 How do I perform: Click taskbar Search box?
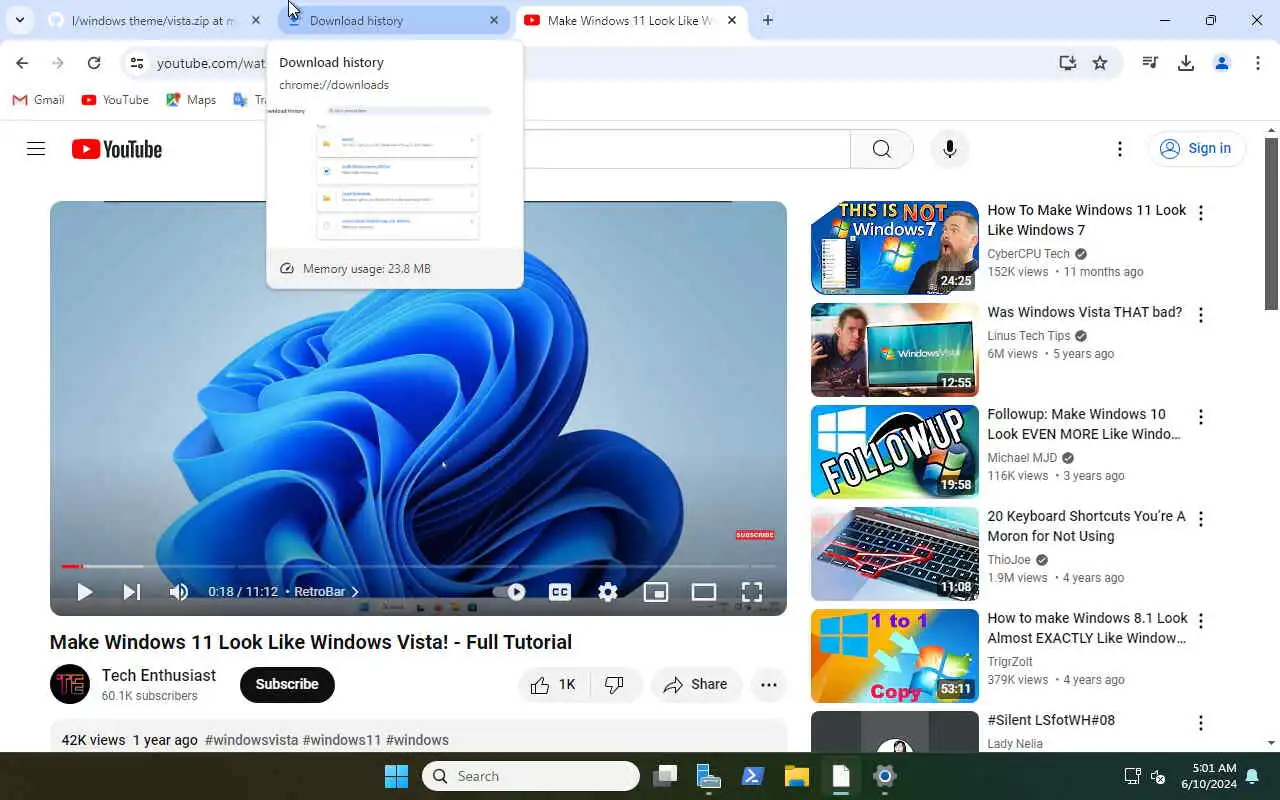pyautogui.click(x=531, y=776)
